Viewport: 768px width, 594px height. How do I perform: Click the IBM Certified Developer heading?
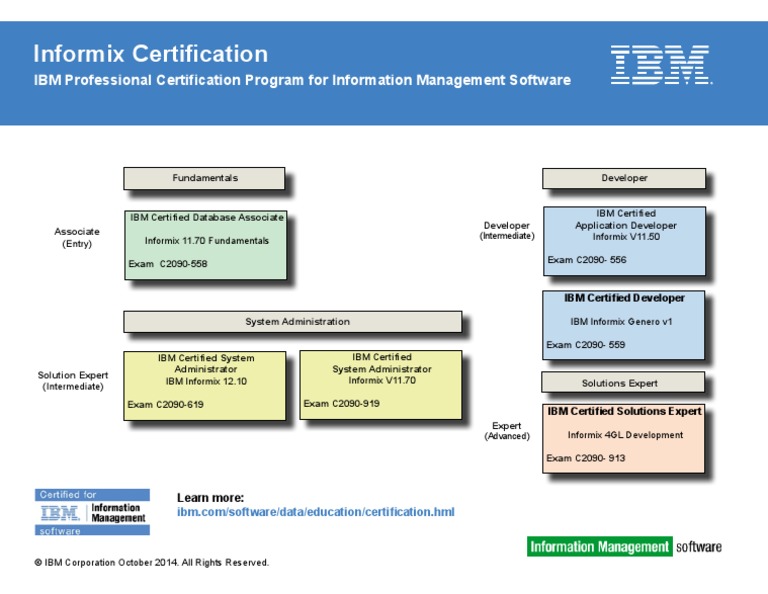tap(624, 298)
